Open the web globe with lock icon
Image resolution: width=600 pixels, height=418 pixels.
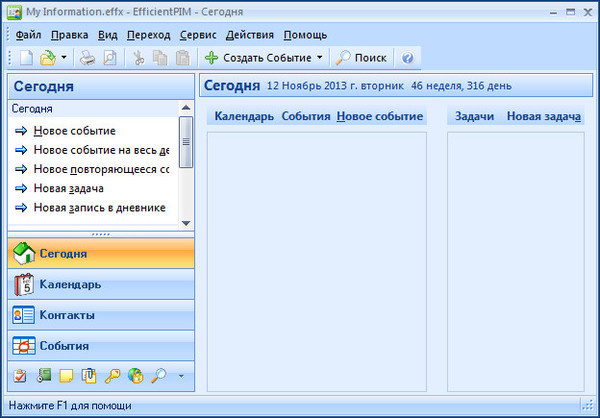[135, 376]
